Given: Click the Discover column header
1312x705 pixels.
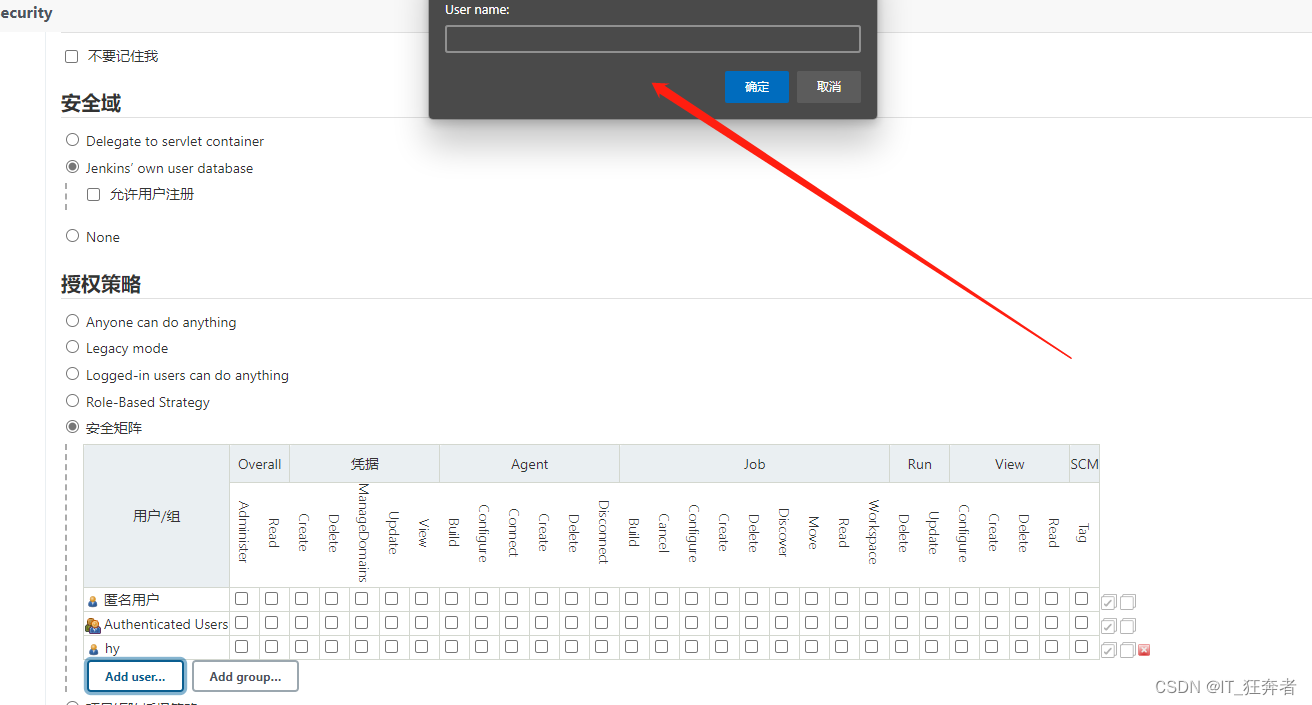Looking at the screenshot, I should point(783,533).
